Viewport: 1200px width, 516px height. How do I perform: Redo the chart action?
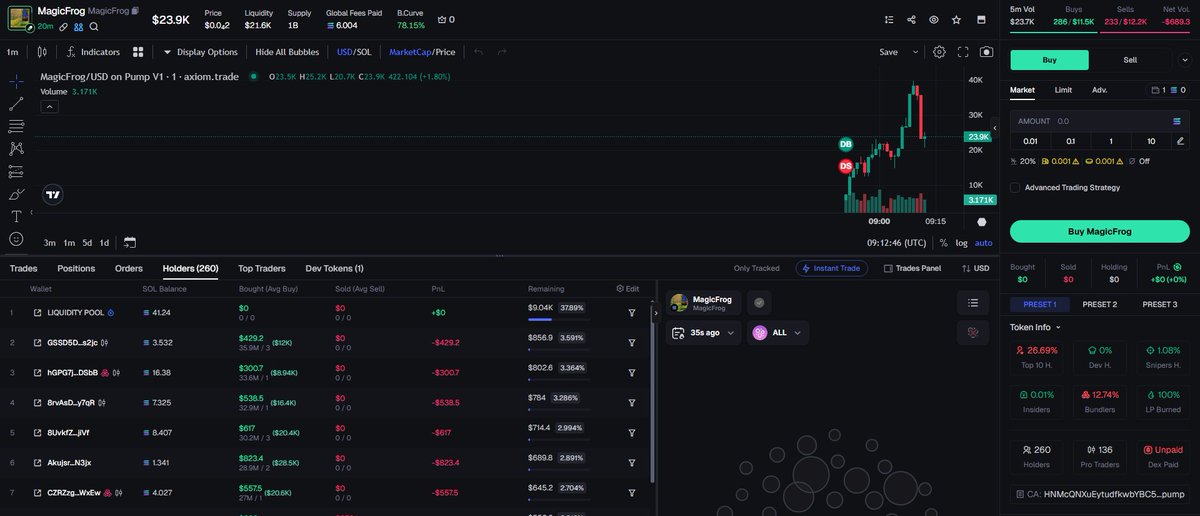(x=502, y=52)
